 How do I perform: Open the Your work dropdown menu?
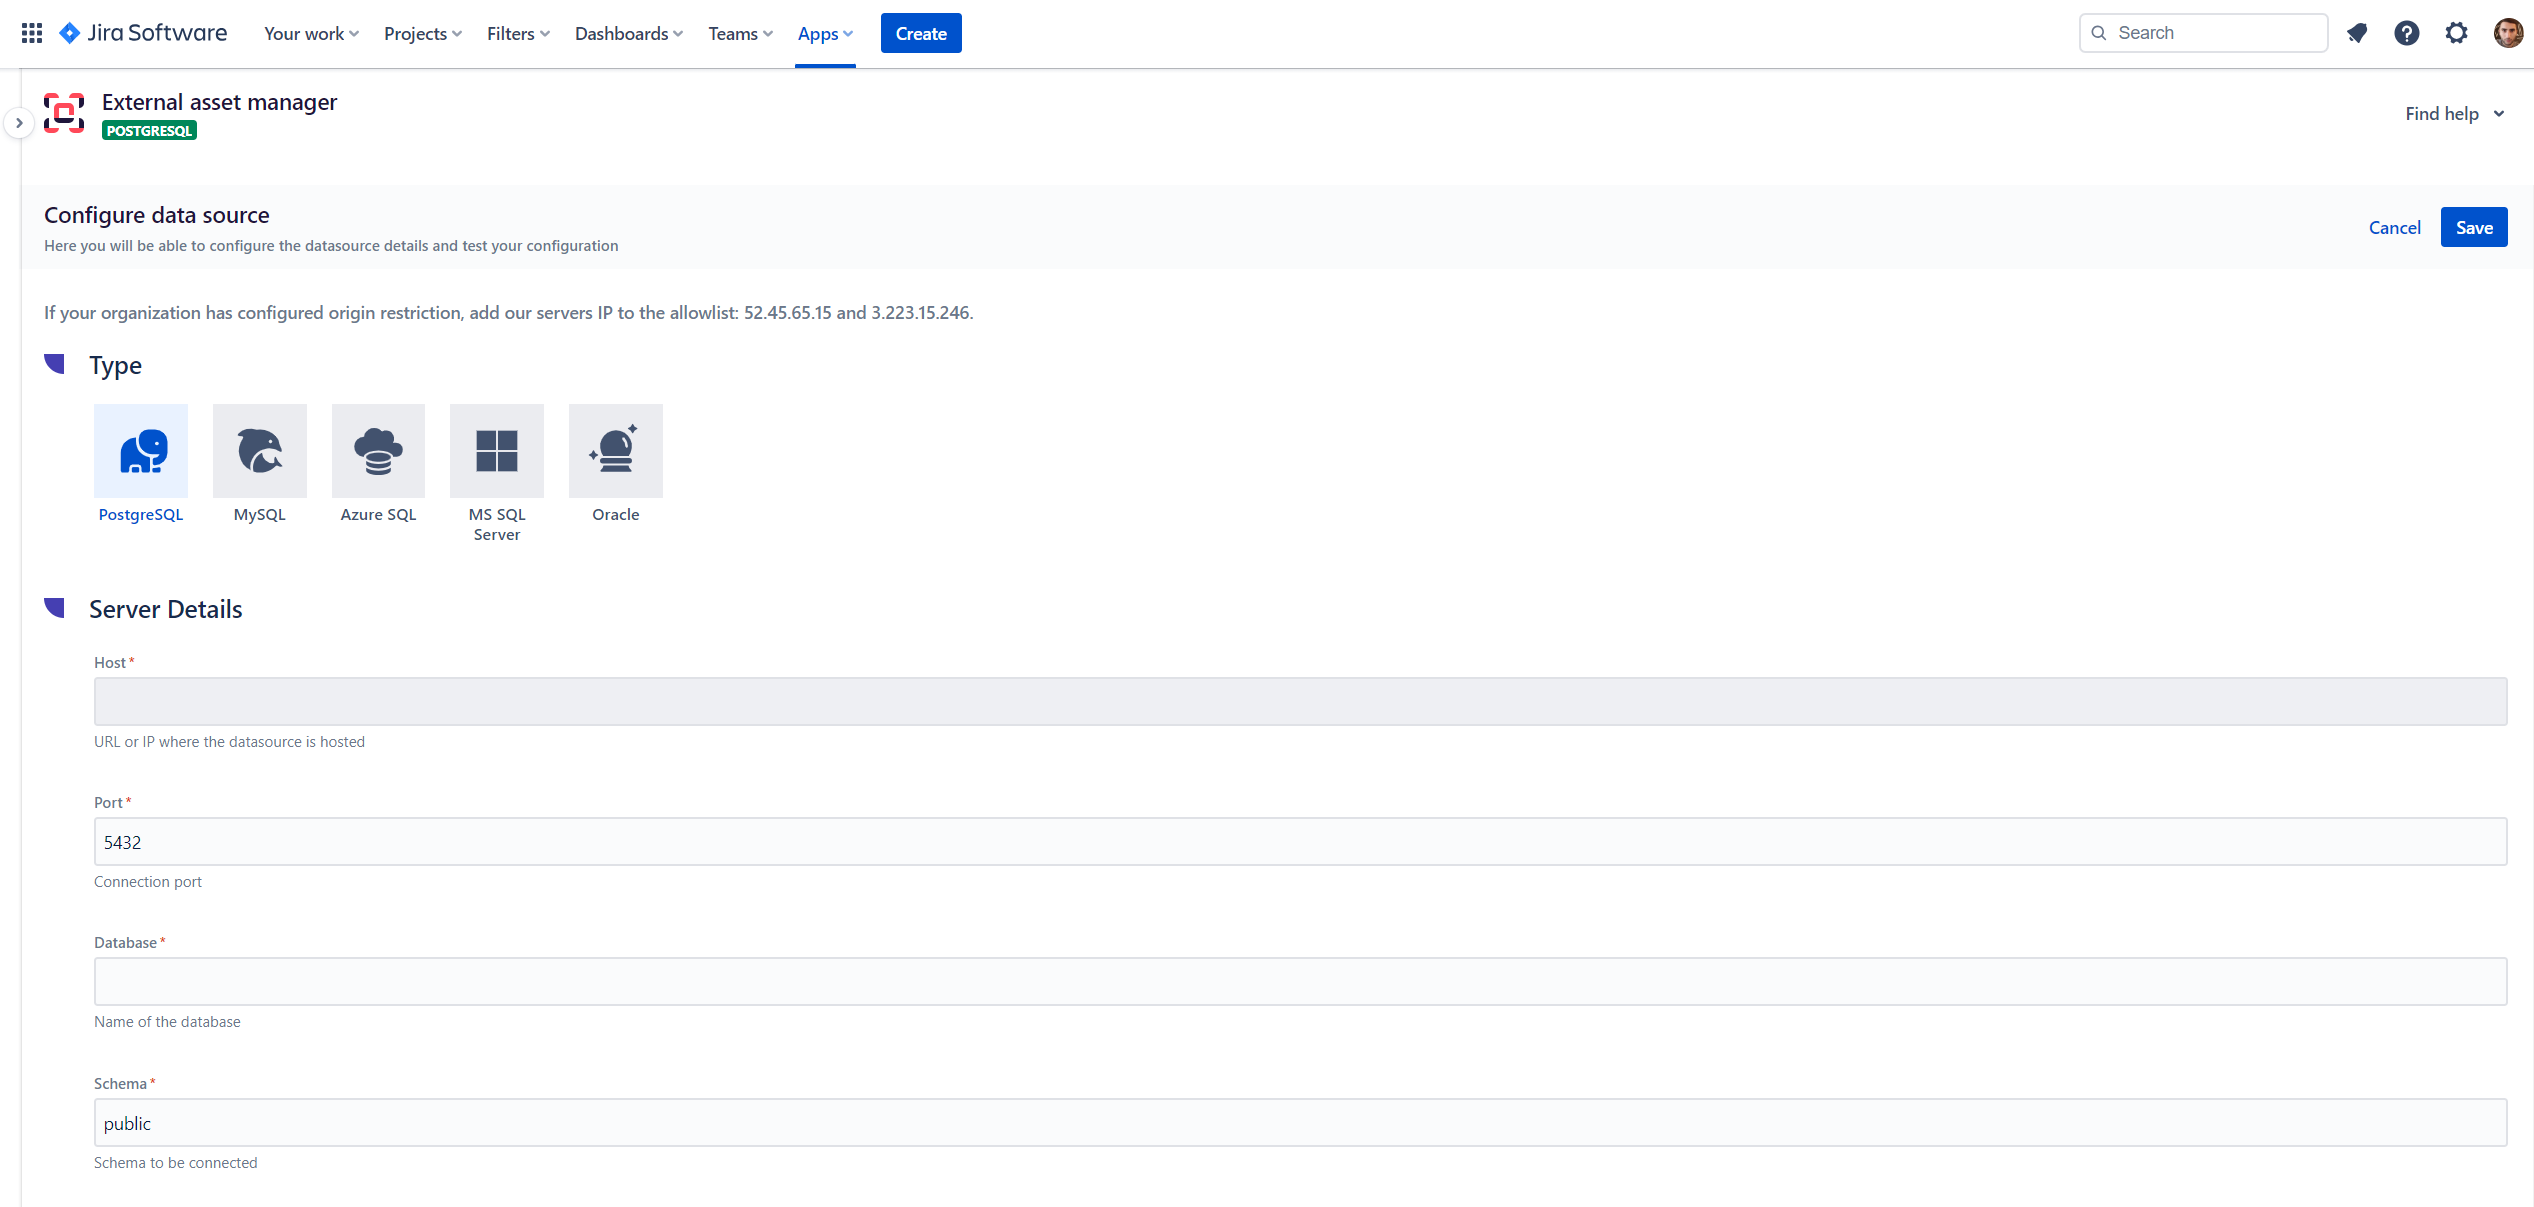point(311,34)
